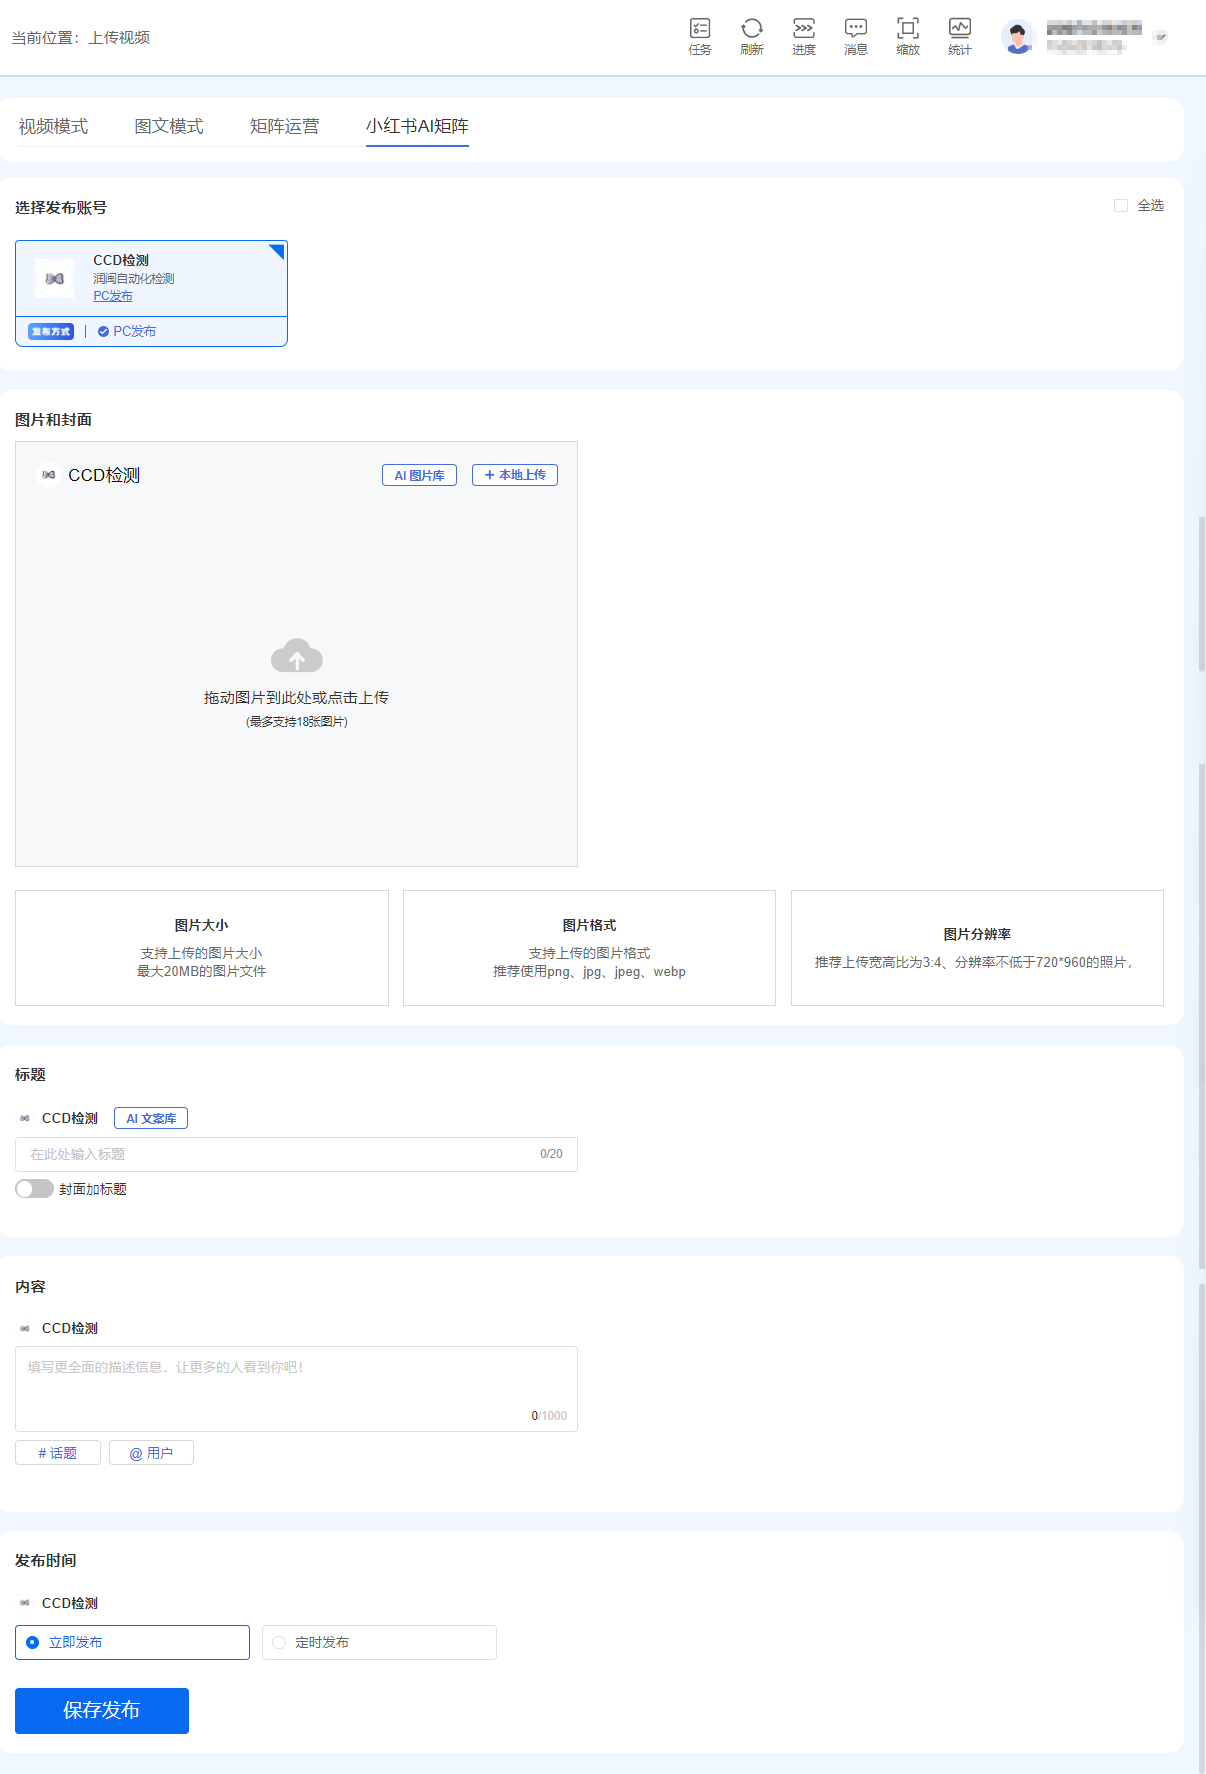Click the 本地上传 upload button

[515, 475]
